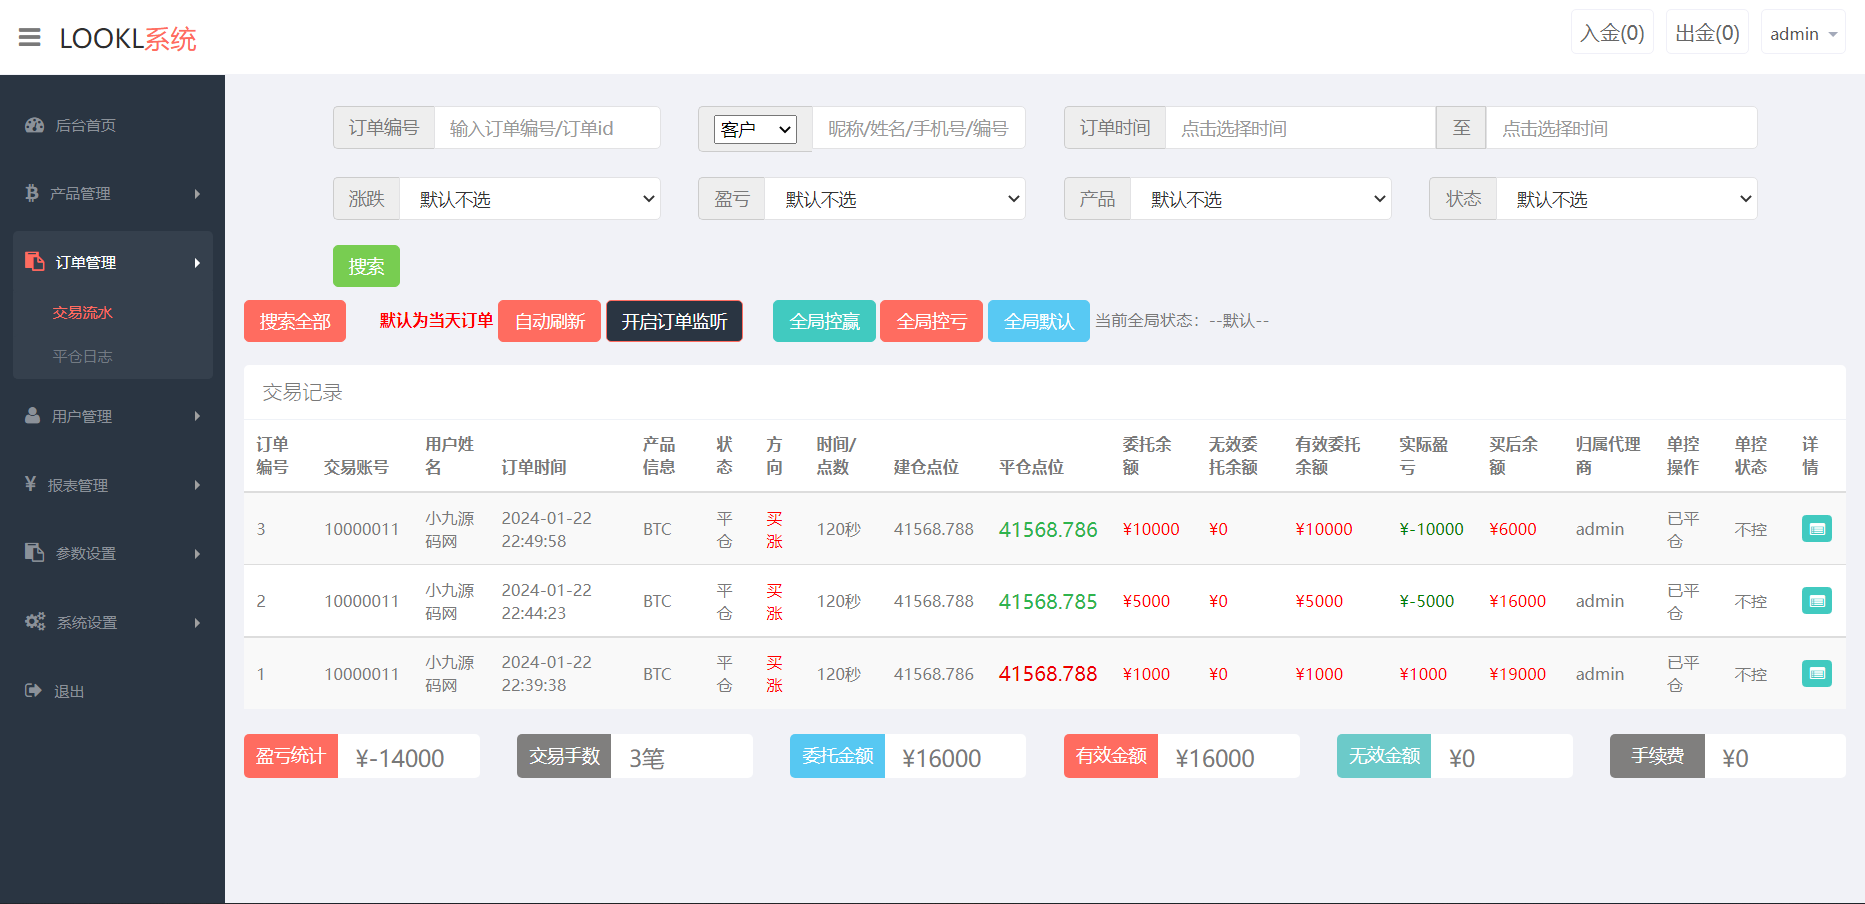Click the order start time field

click(x=1300, y=128)
